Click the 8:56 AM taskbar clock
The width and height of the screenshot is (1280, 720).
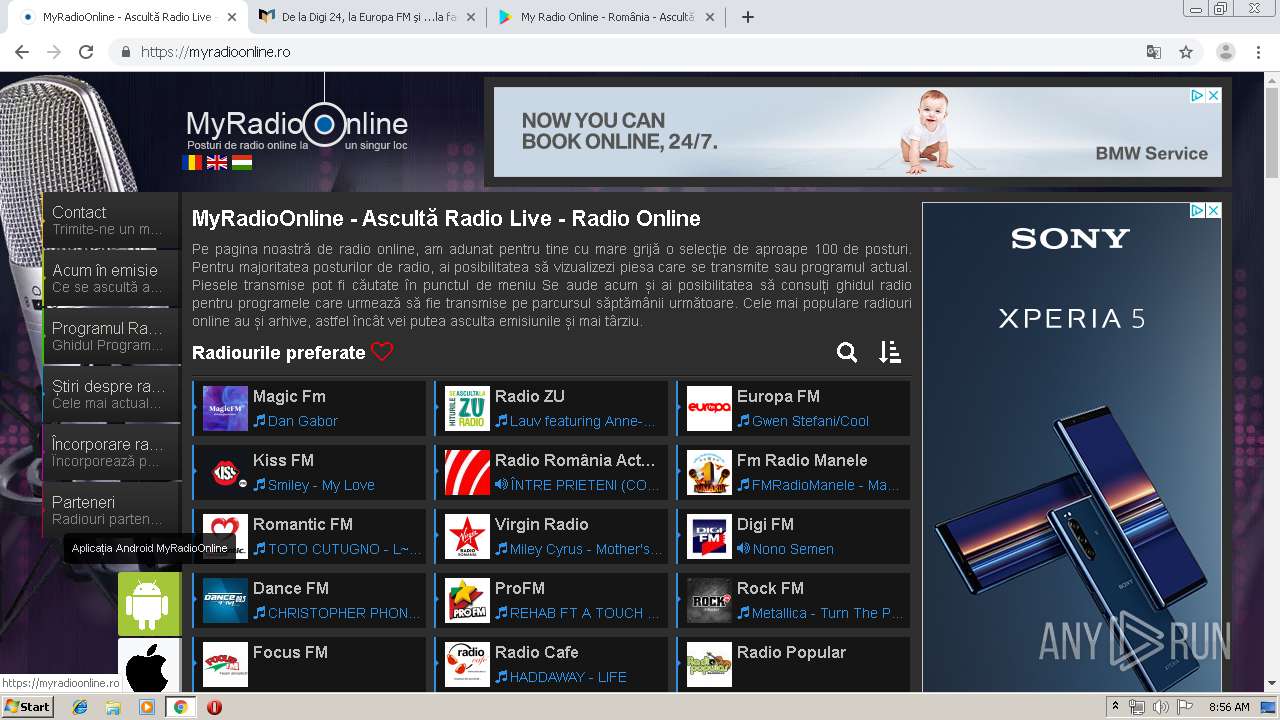point(1229,707)
